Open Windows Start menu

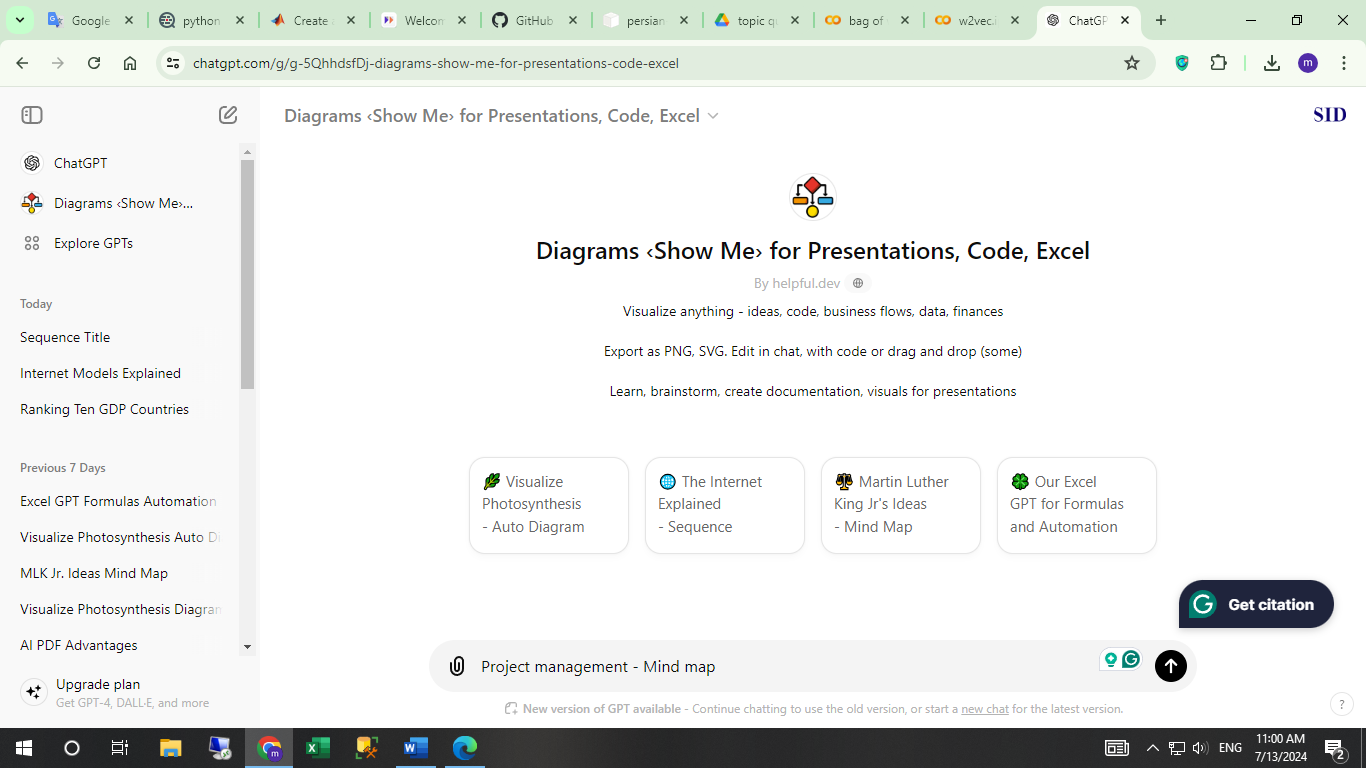24,748
